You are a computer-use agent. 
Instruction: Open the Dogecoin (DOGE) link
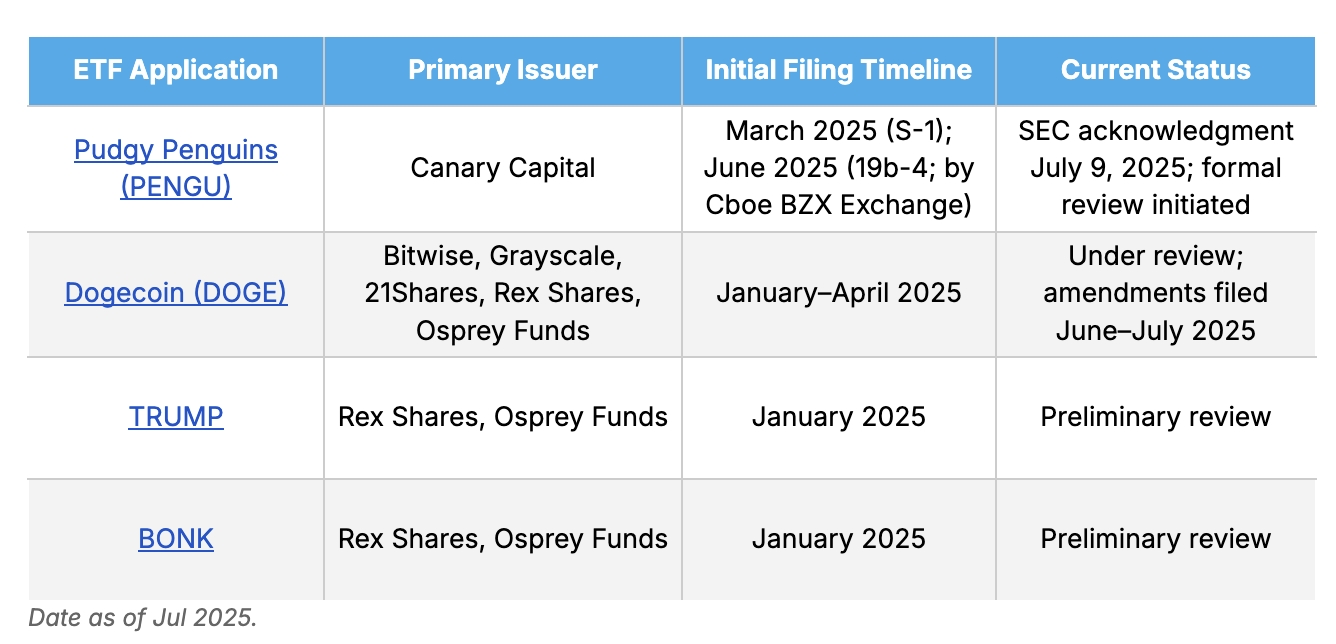pos(176,293)
